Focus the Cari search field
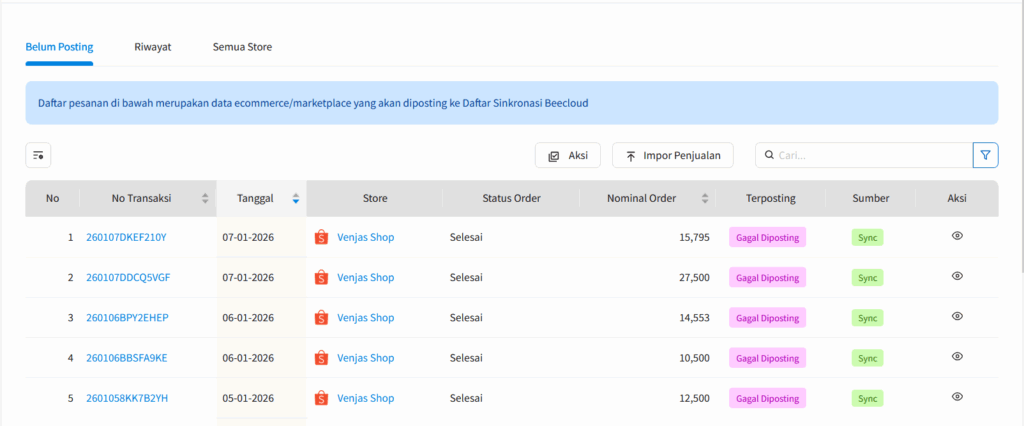This screenshot has width=1024, height=426. pyautogui.click(x=864, y=156)
